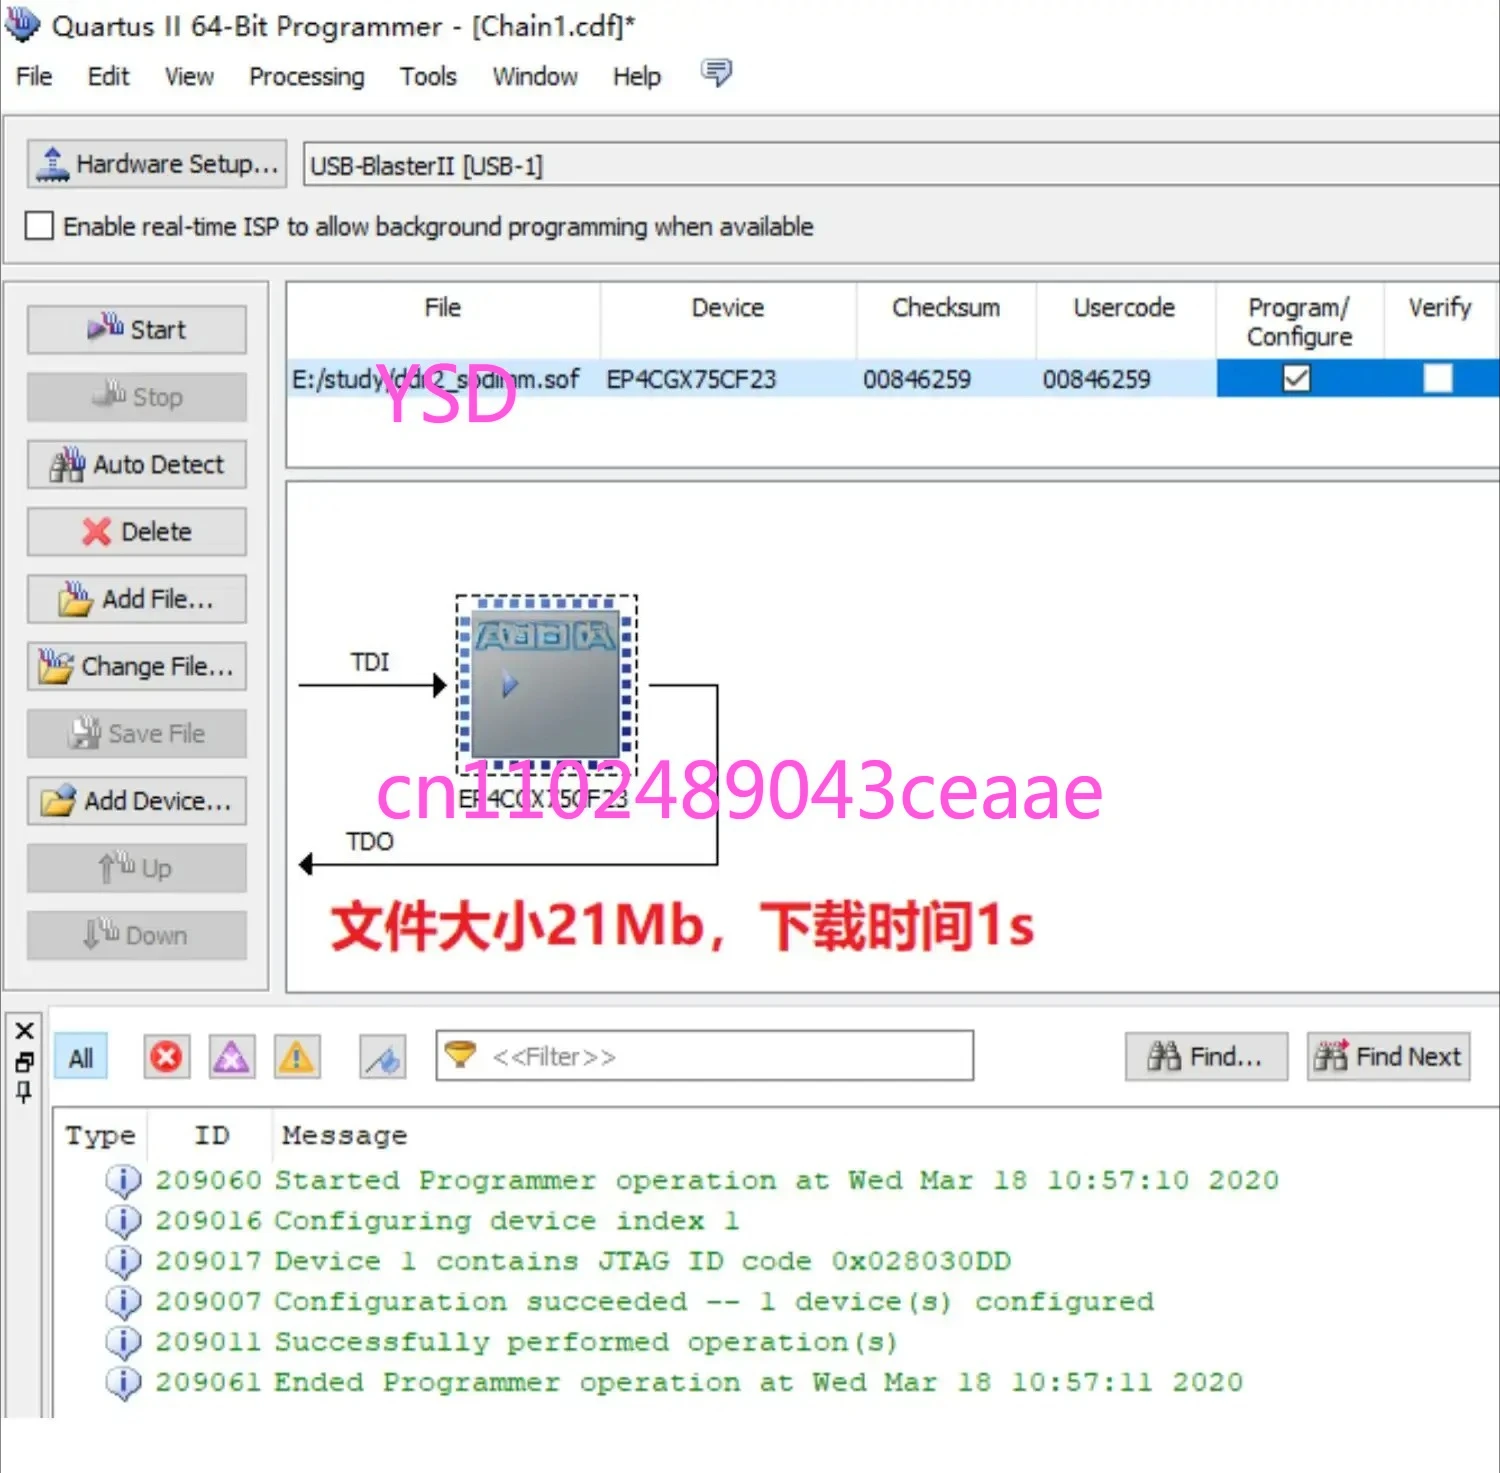This screenshot has height=1473, width=1500.
Task: Click Find Next in messages
Action: (x=1389, y=1056)
